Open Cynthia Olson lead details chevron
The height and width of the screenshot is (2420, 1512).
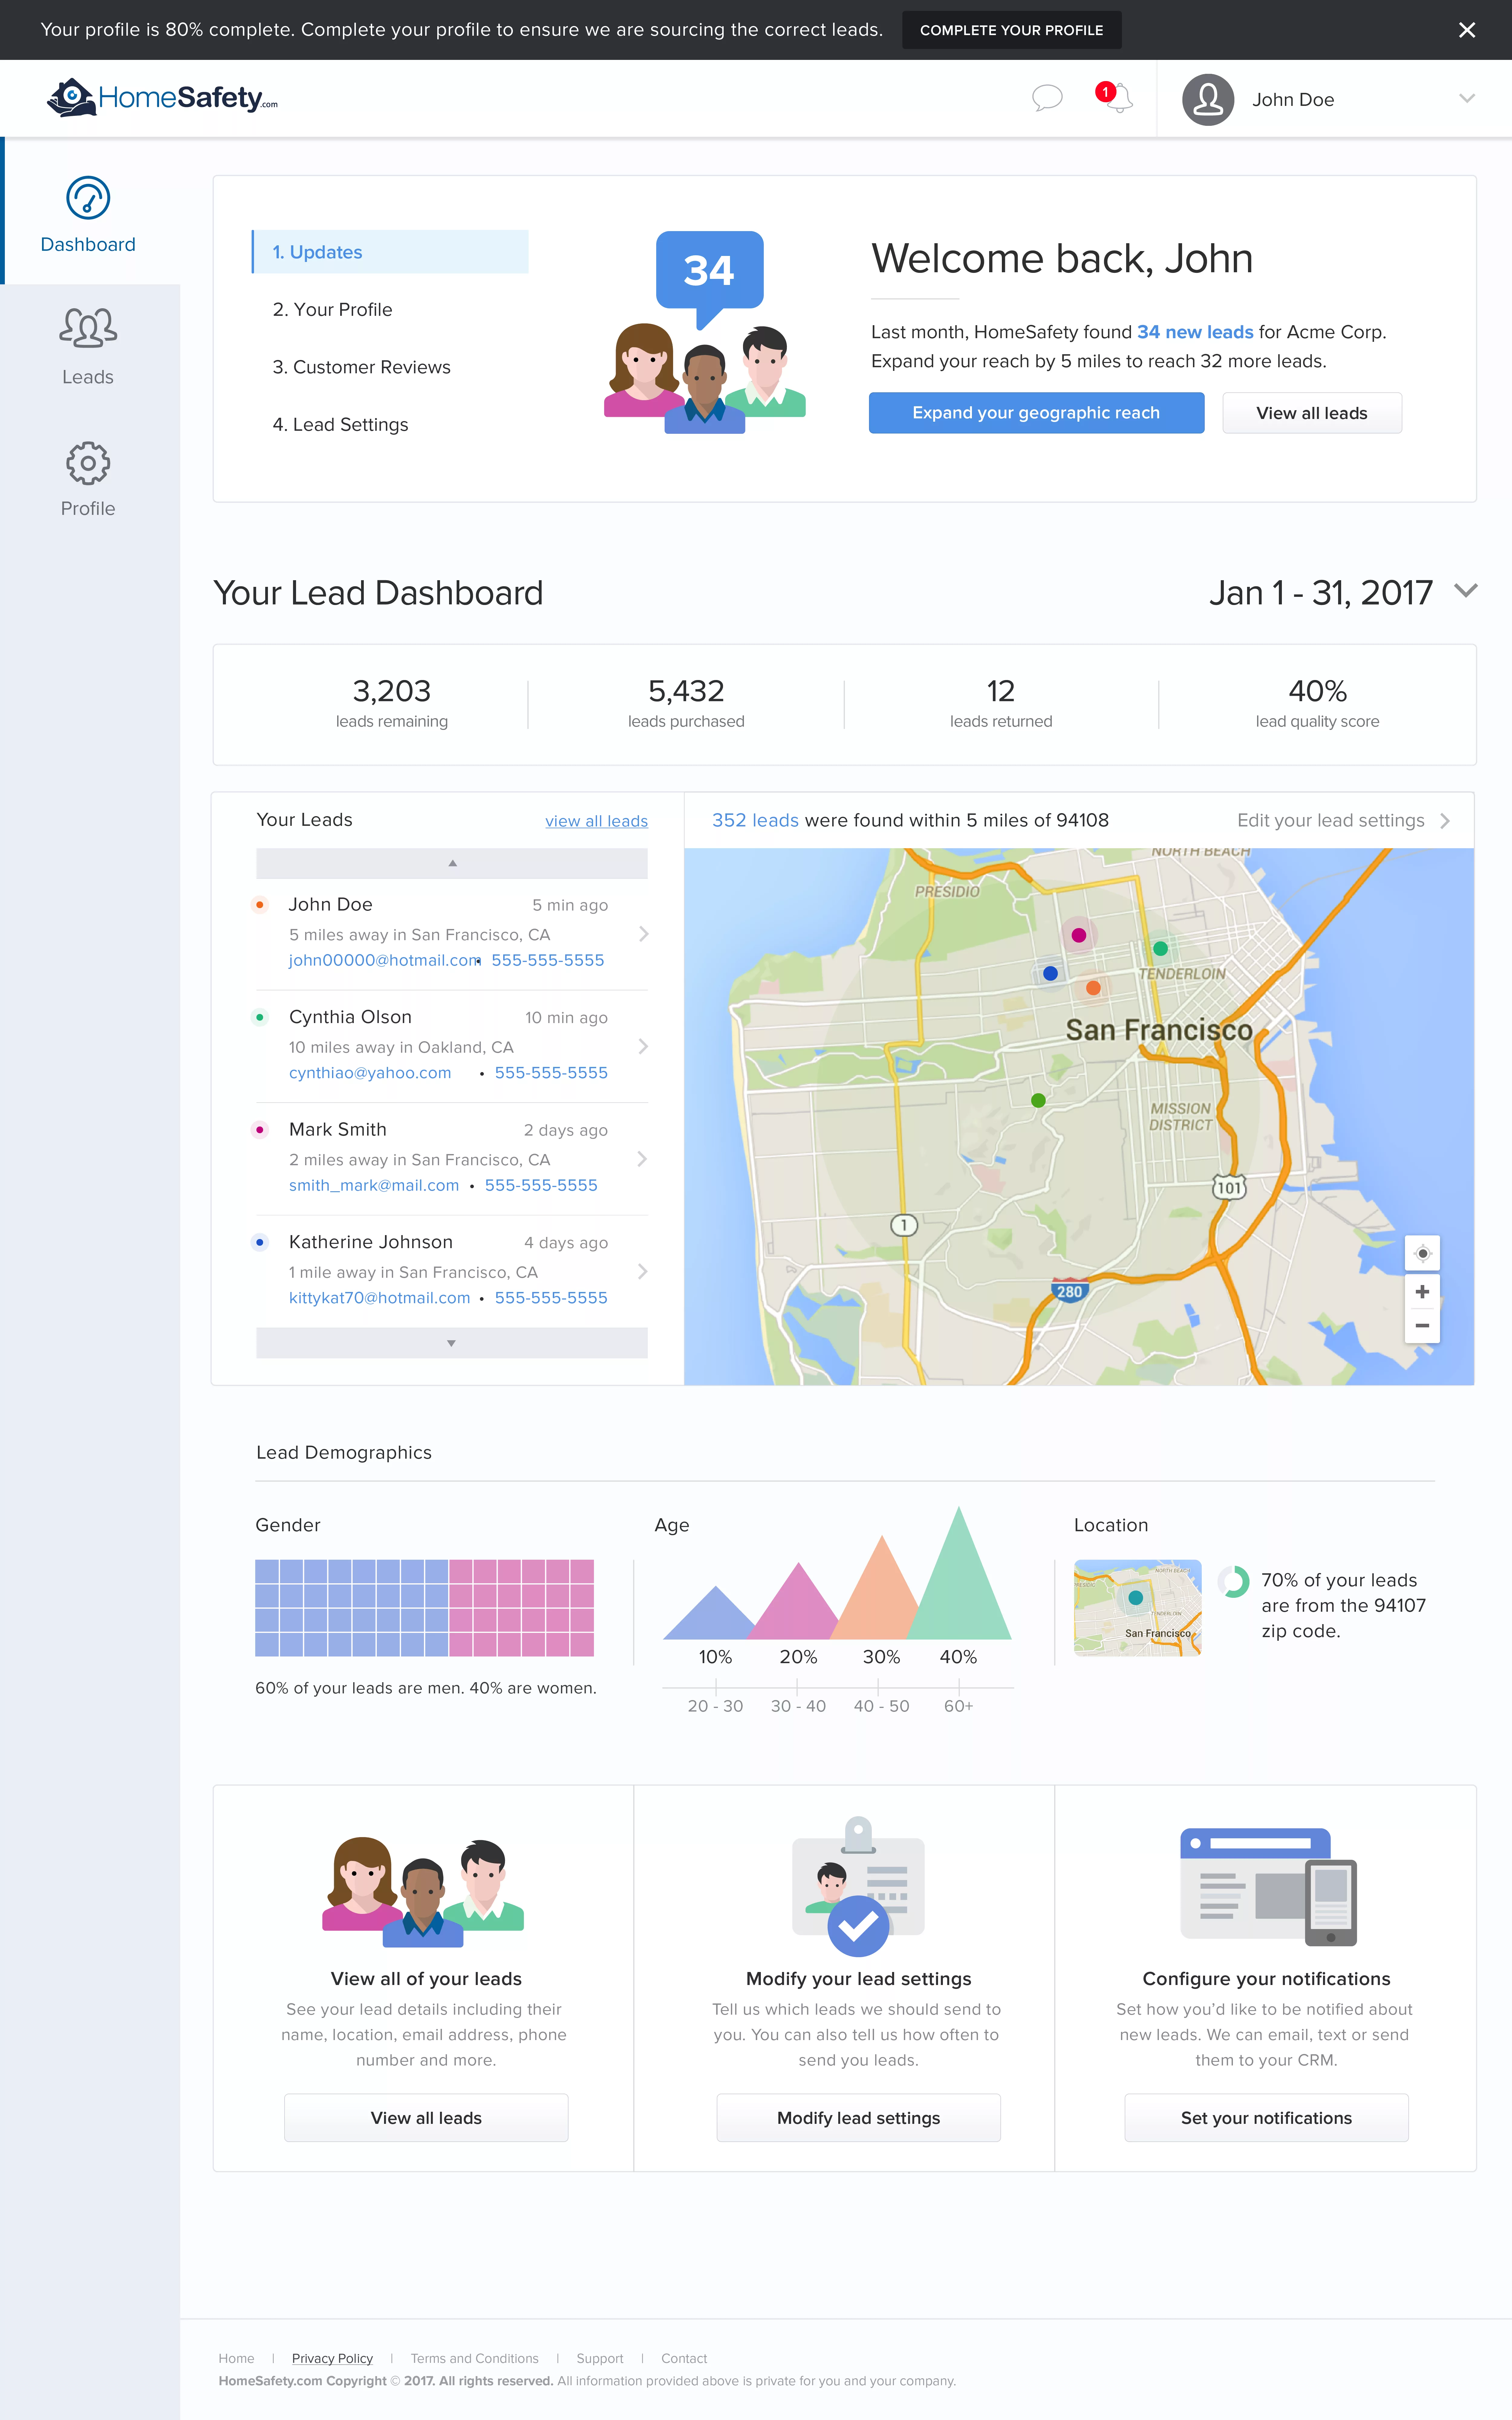[643, 1046]
